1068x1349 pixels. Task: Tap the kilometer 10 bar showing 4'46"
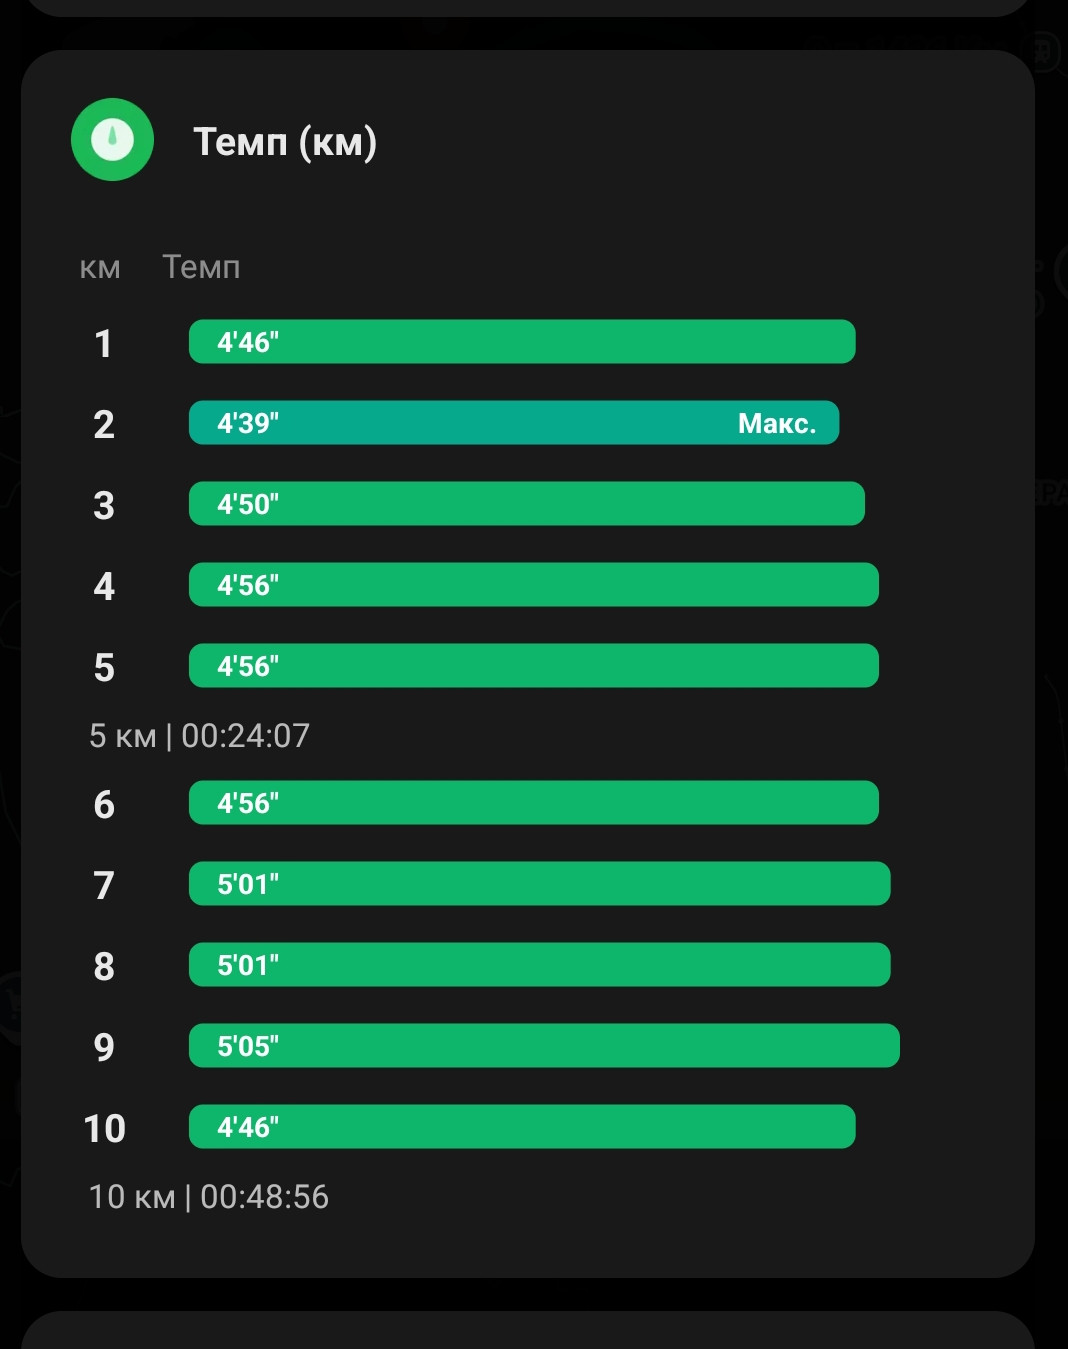point(522,1127)
